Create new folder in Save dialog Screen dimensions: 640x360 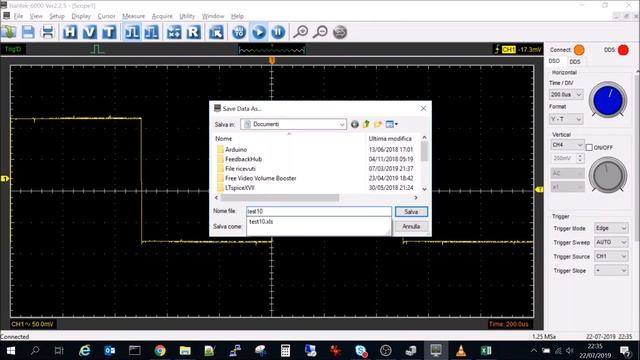378,124
